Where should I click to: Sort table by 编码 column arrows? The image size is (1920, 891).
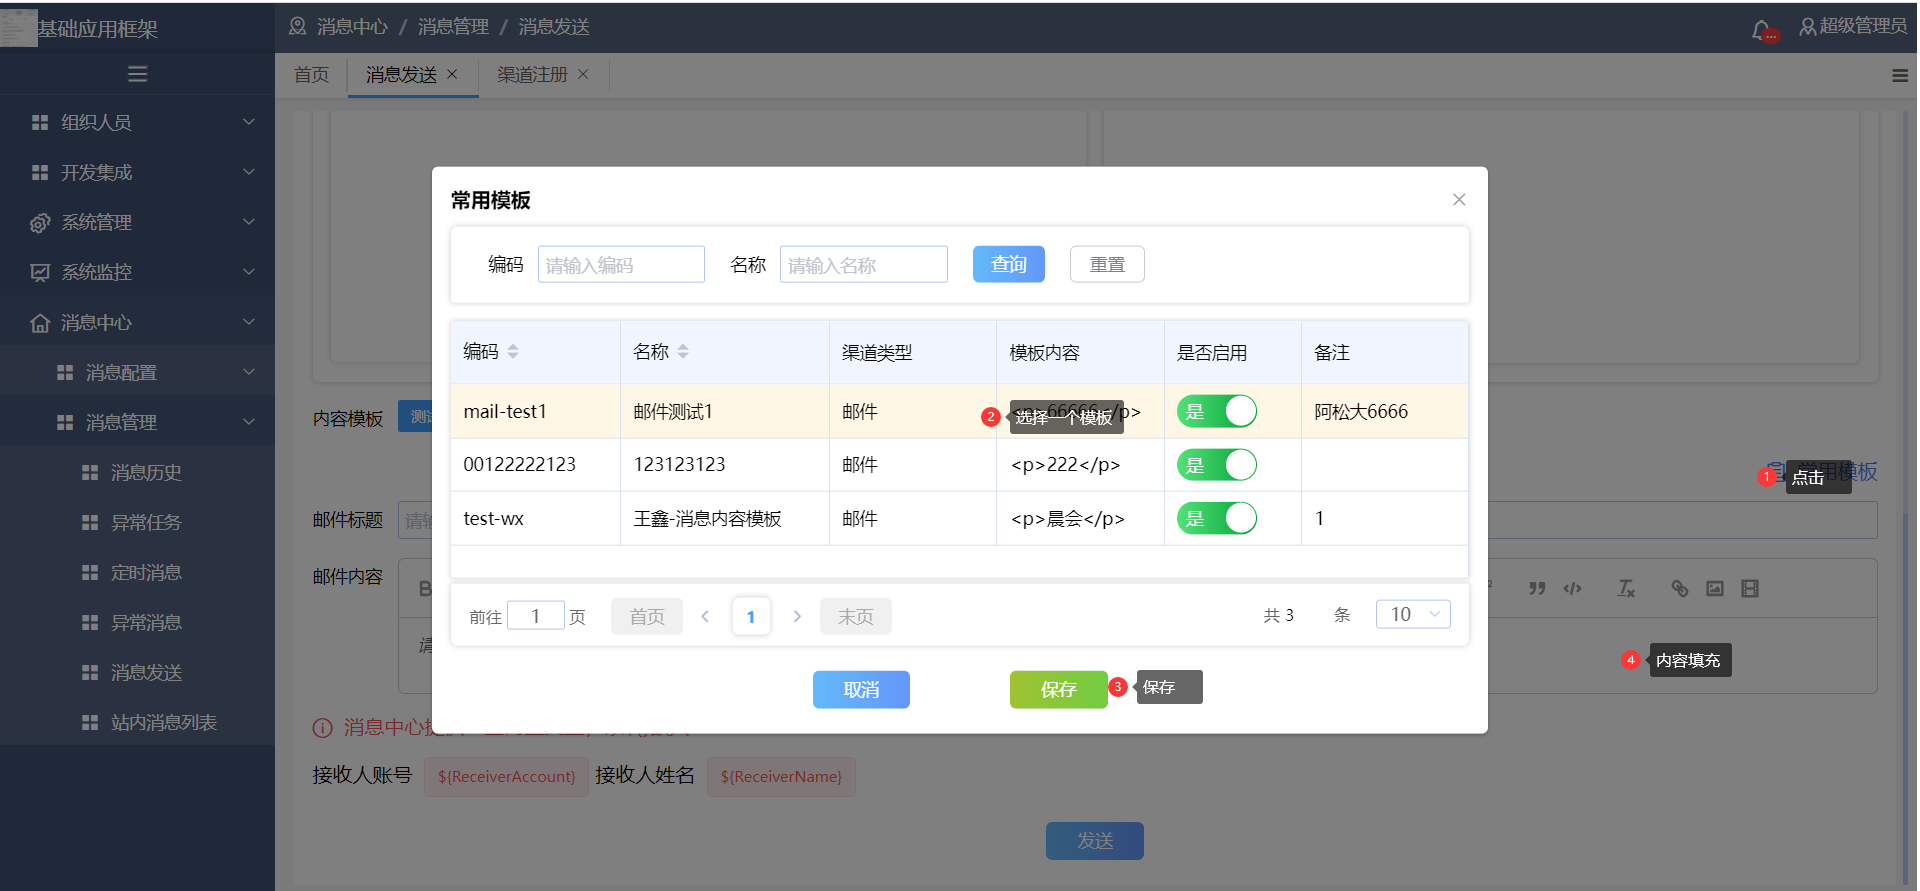pyautogui.click(x=513, y=351)
